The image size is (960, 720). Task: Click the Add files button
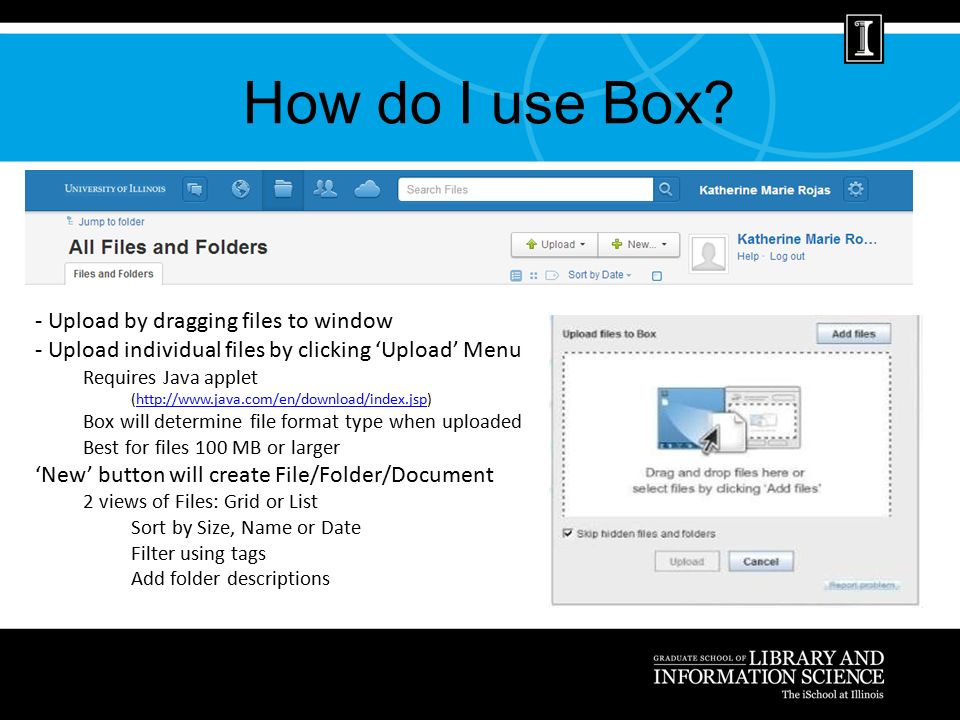(x=853, y=334)
